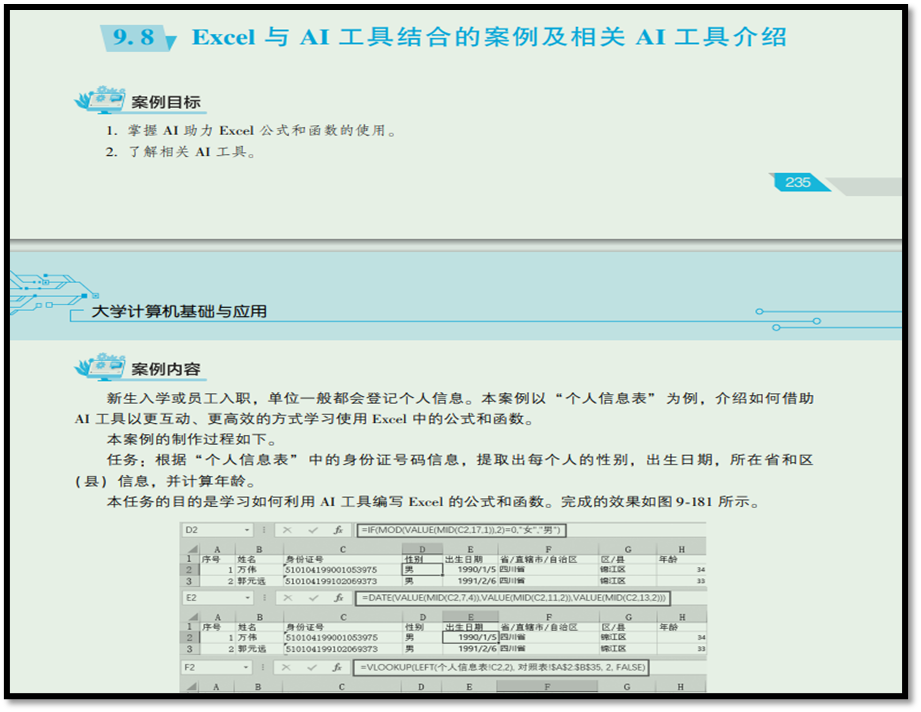This screenshot has height=712, width=921.
Task: Click ID 510104199001053975 in the DATE formula sheet
Action: tap(331, 637)
